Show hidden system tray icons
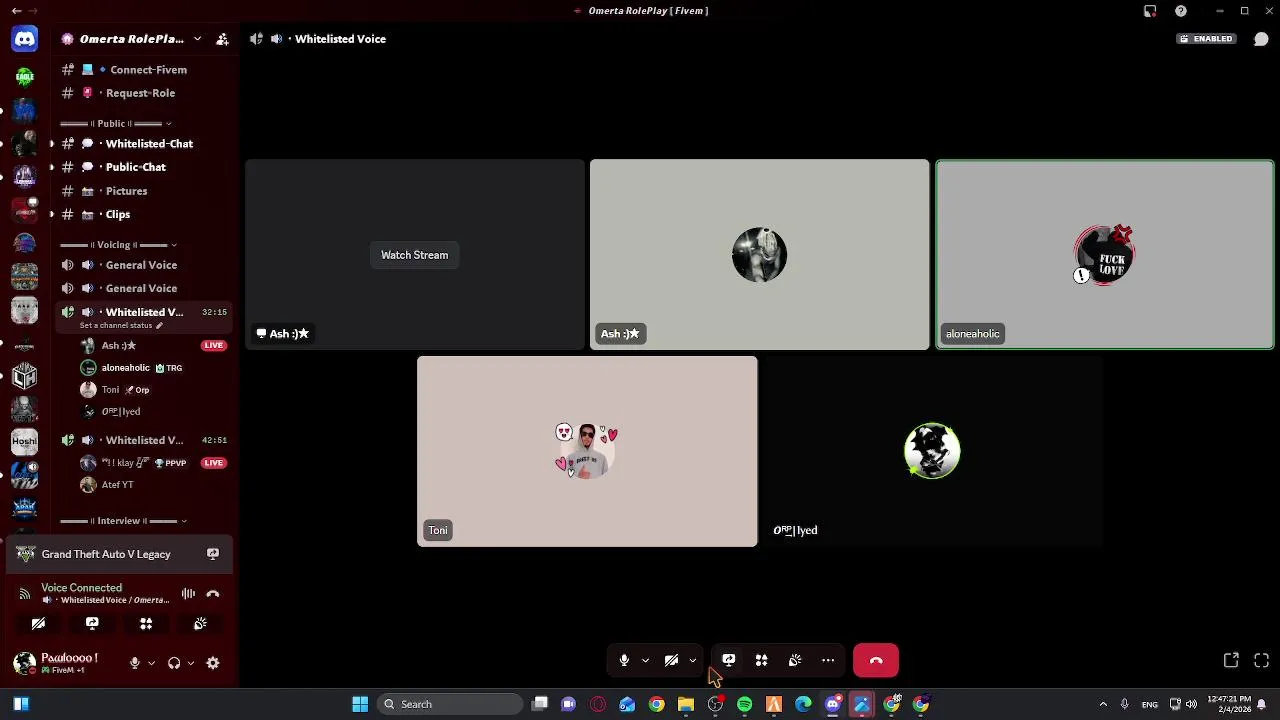 pyautogui.click(x=1103, y=704)
